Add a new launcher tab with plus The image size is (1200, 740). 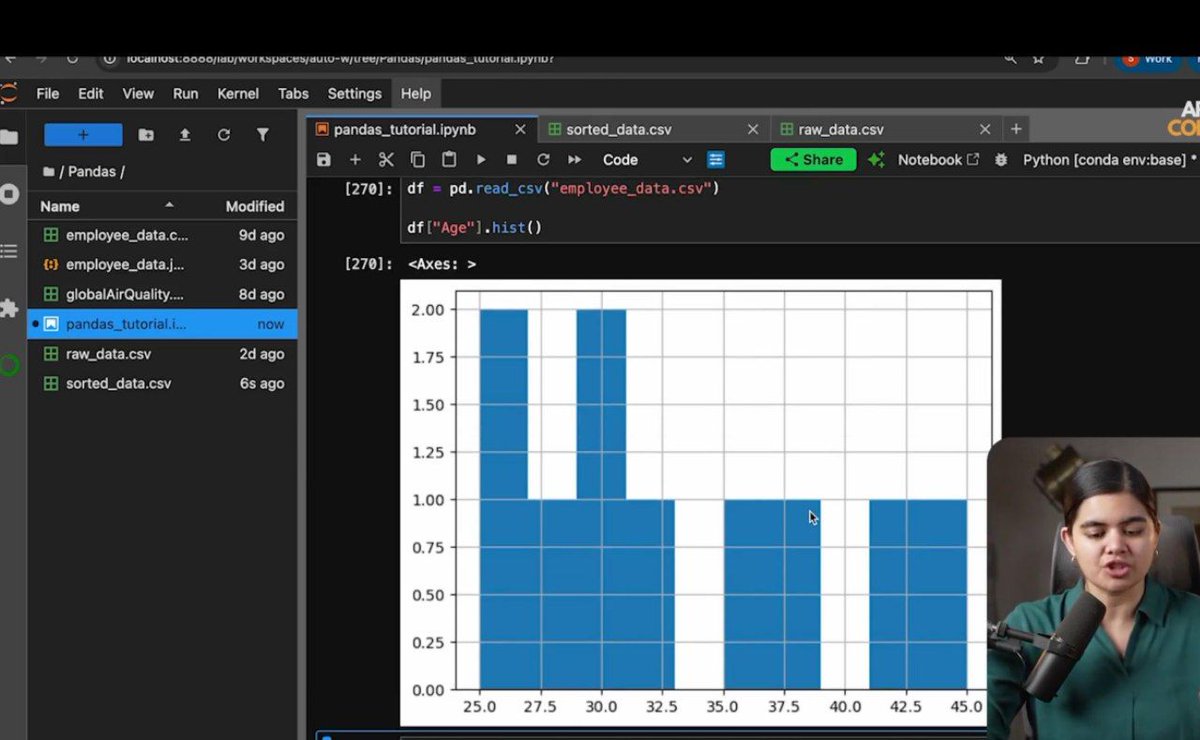coord(1016,130)
